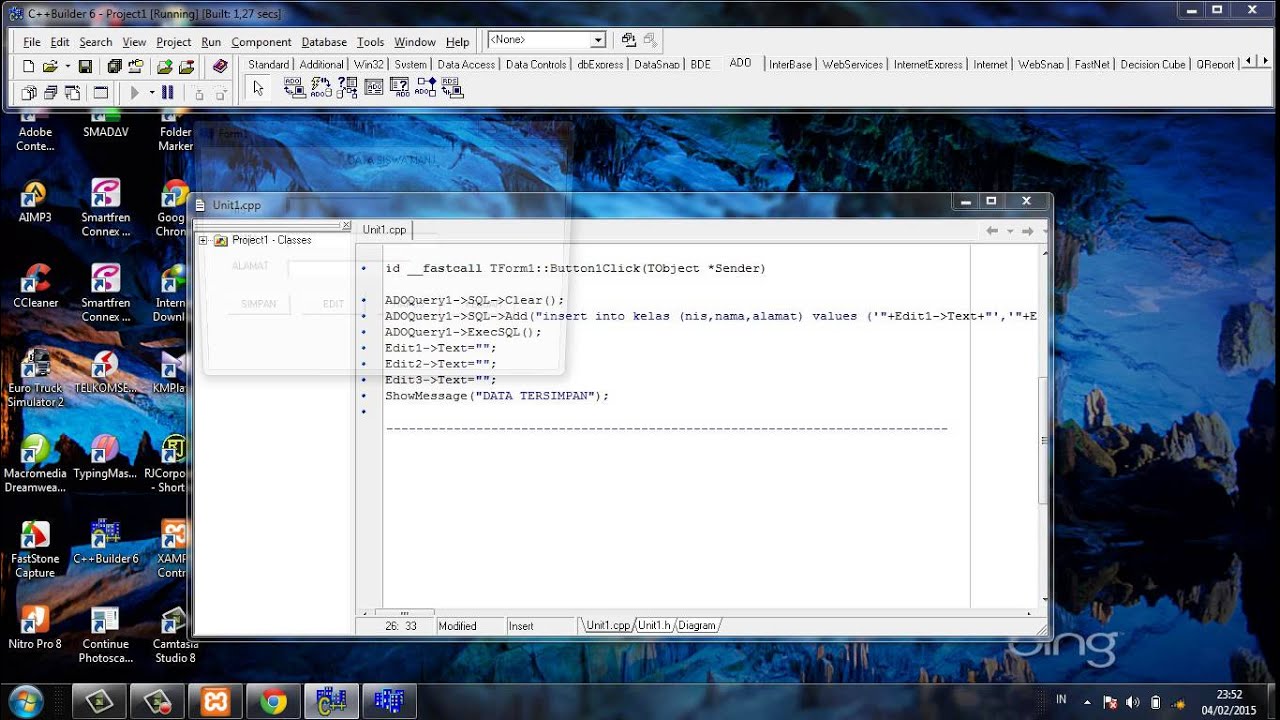This screenshot has height=720, width=1280.
Task: Click Add file to project icon
Action: point(164,66)
